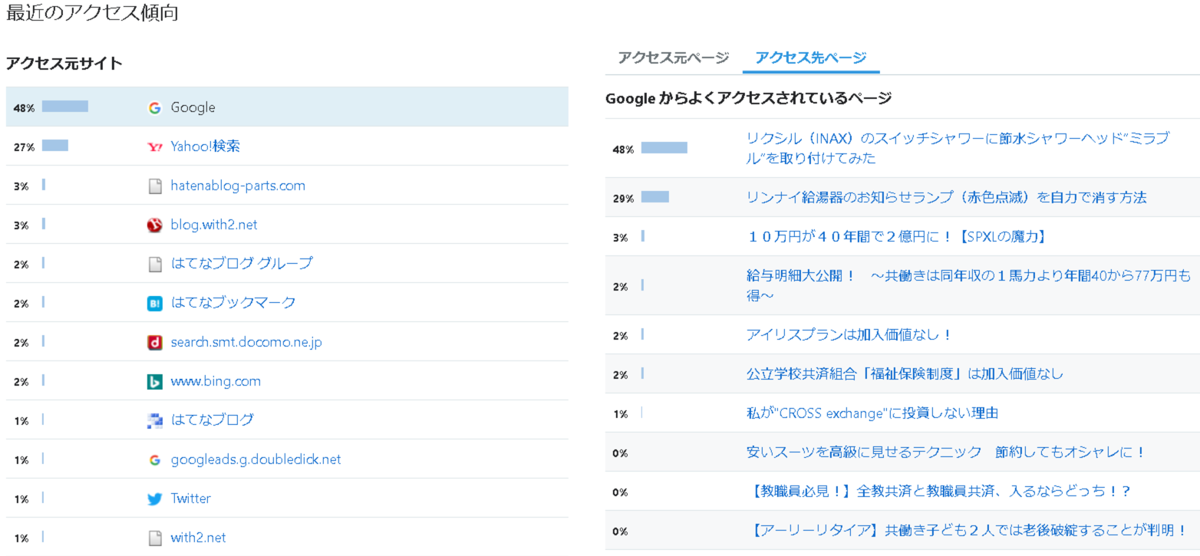The width and height of the screenshot is (1200, 556).
Task: Click the 3% value beside blog.with2.net
Action: coord(21,225)
